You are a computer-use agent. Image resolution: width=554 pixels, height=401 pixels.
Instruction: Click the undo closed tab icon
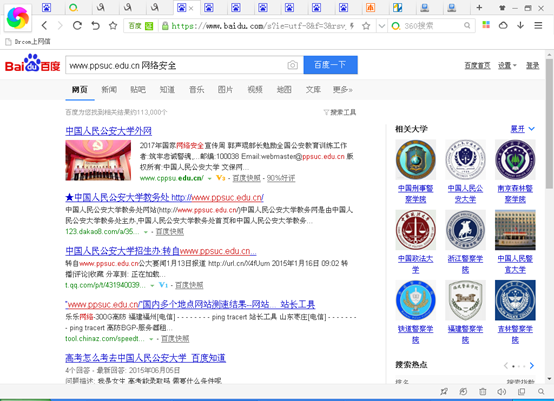pyautogui.click(x=95, y=25)
